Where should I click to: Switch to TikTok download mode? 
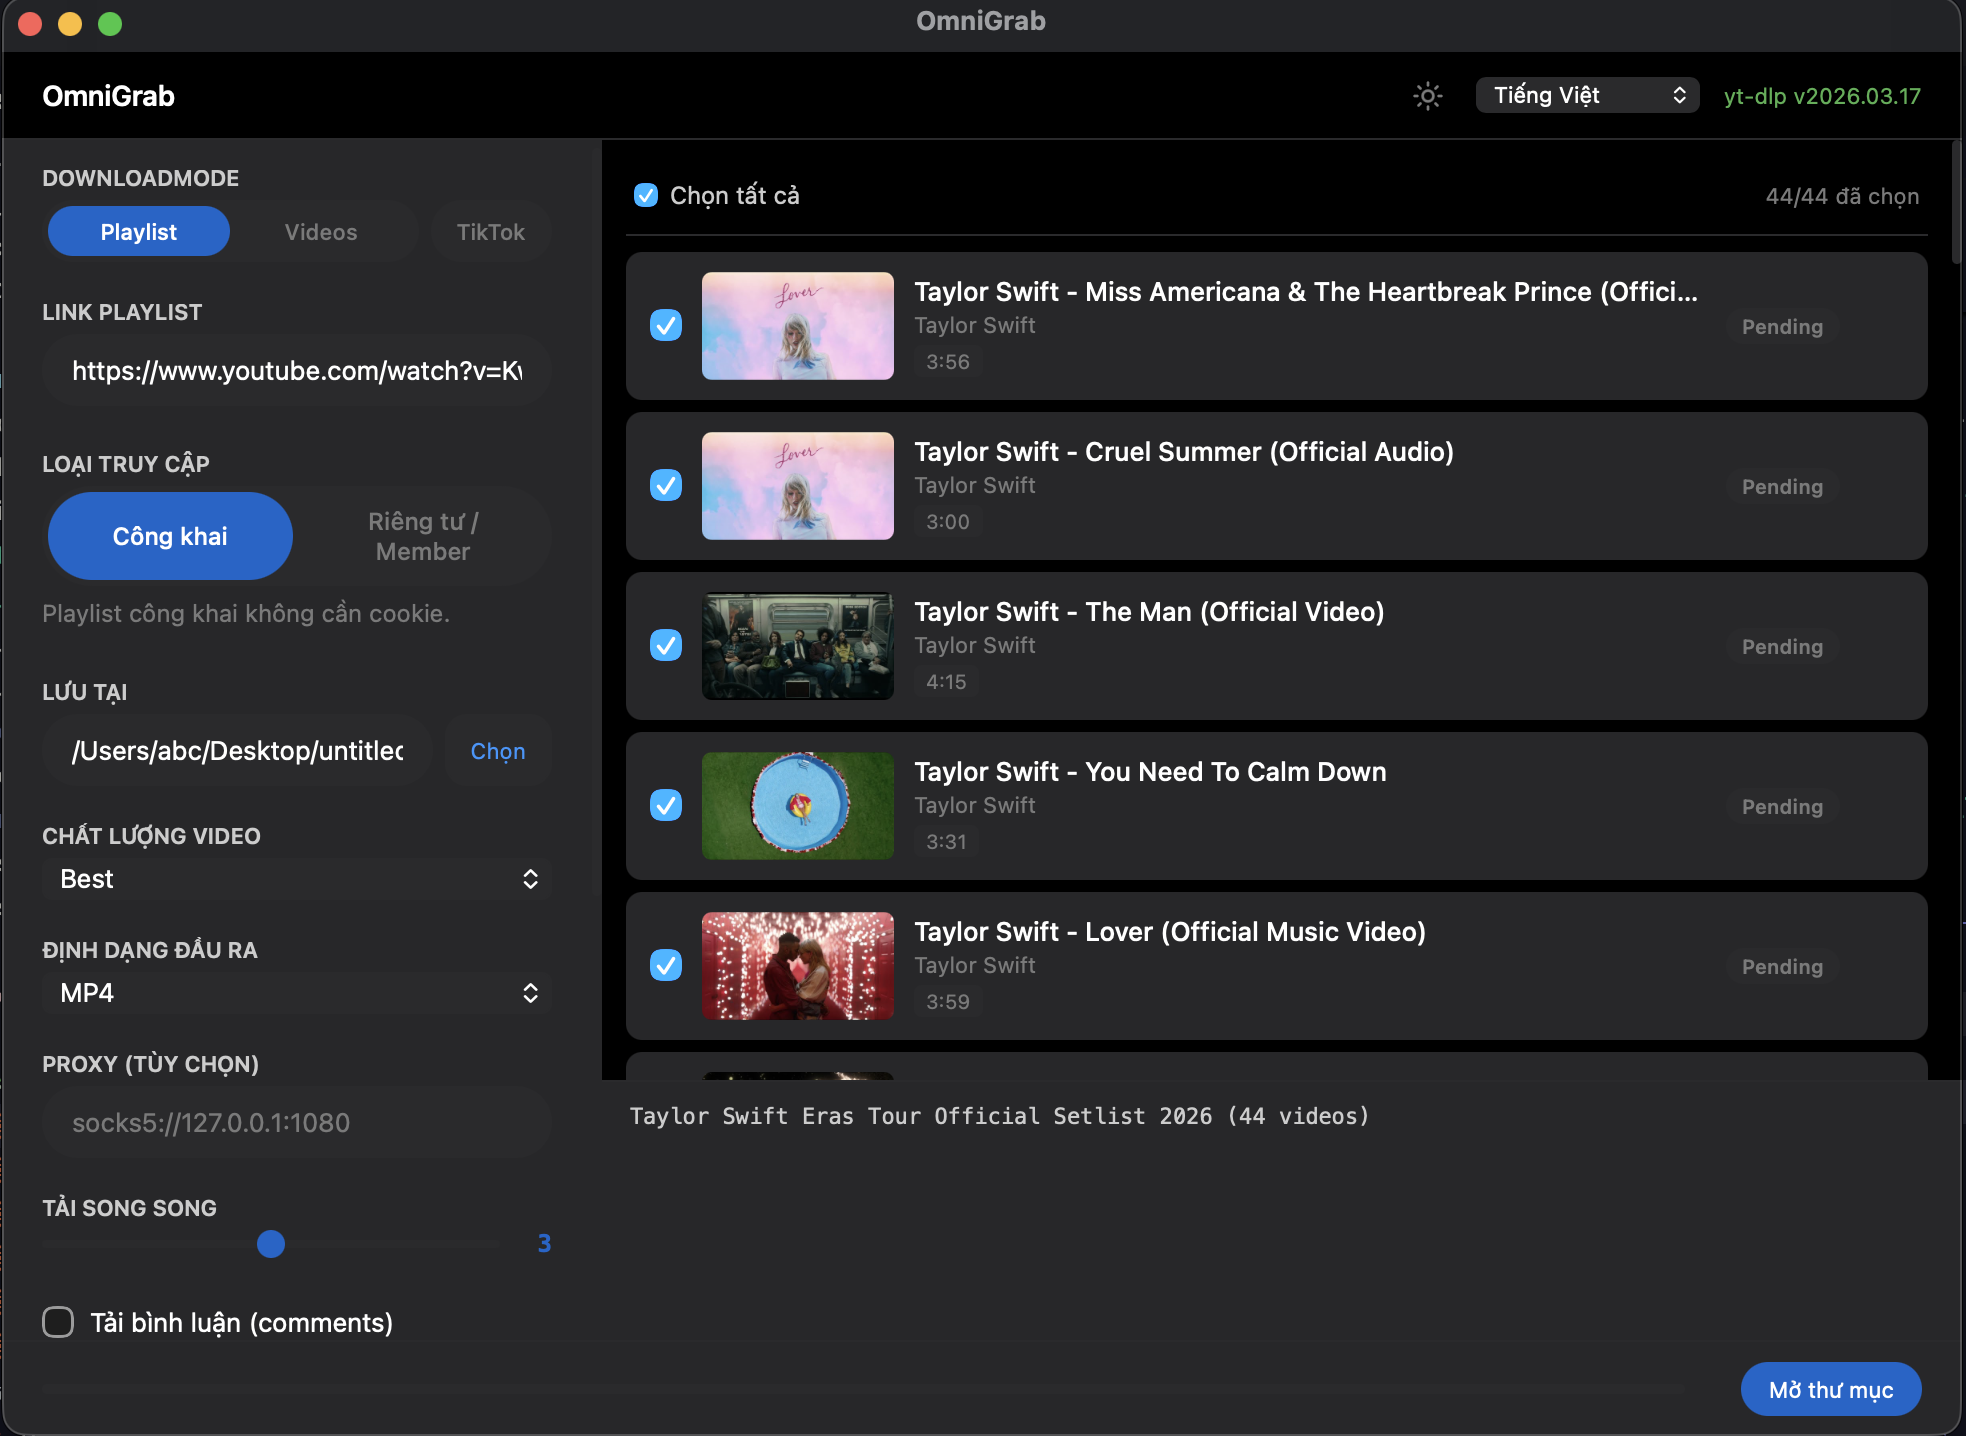point(490,231)
